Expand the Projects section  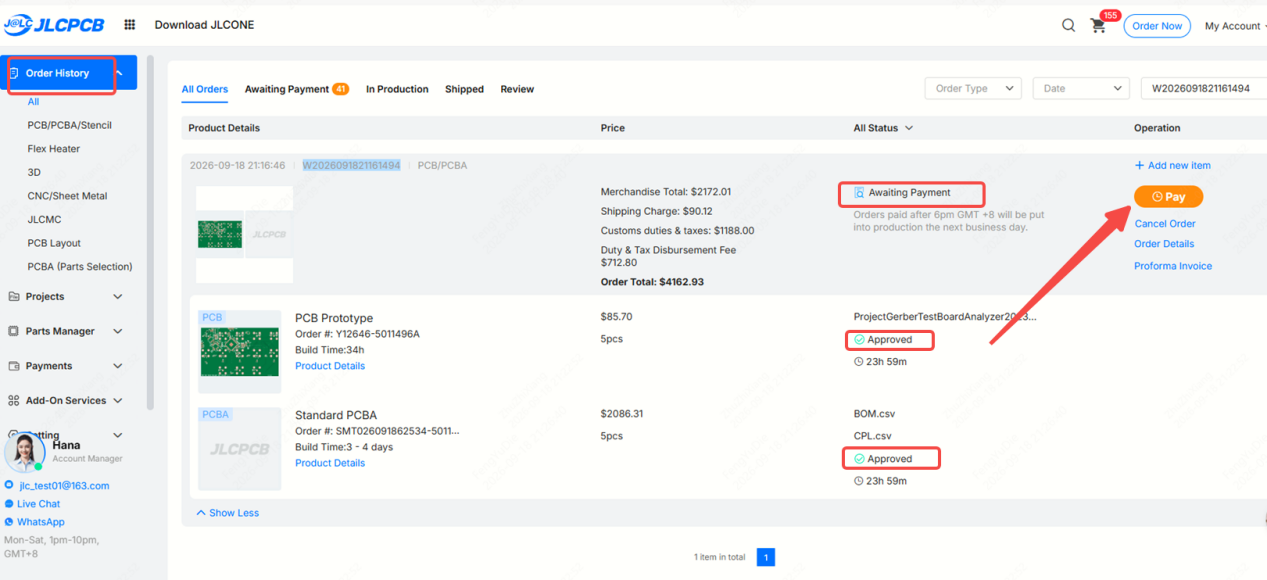point(118,297)
